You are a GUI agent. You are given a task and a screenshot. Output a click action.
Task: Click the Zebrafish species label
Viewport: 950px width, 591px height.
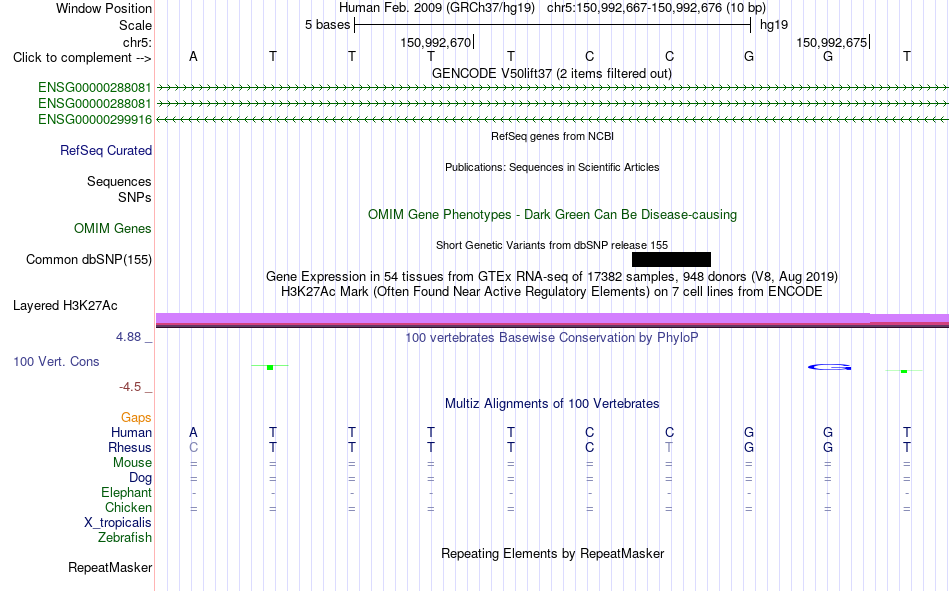click(125, 537)
